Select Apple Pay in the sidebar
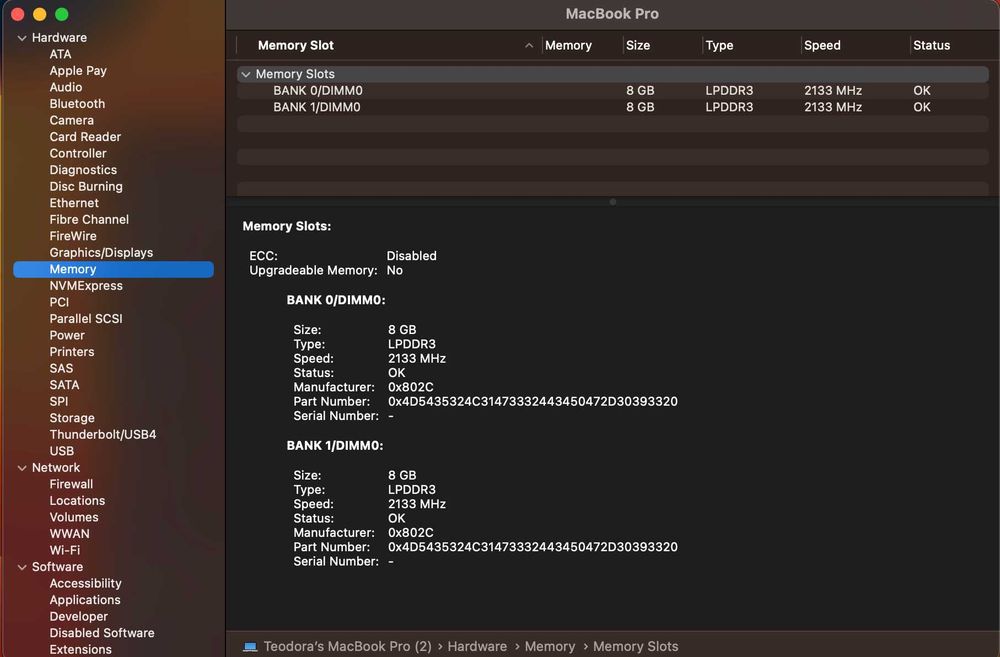Image resolution: width=1000 pixels, height=657 pixels. point(78,71)
